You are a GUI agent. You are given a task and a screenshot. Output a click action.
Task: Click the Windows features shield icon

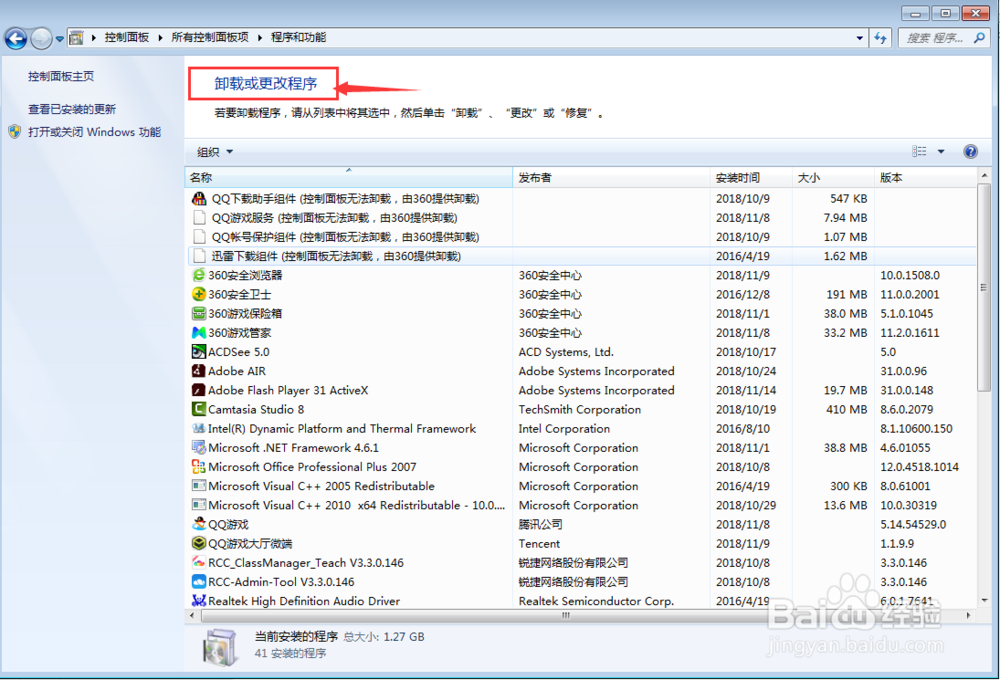[x=15, y=132]
